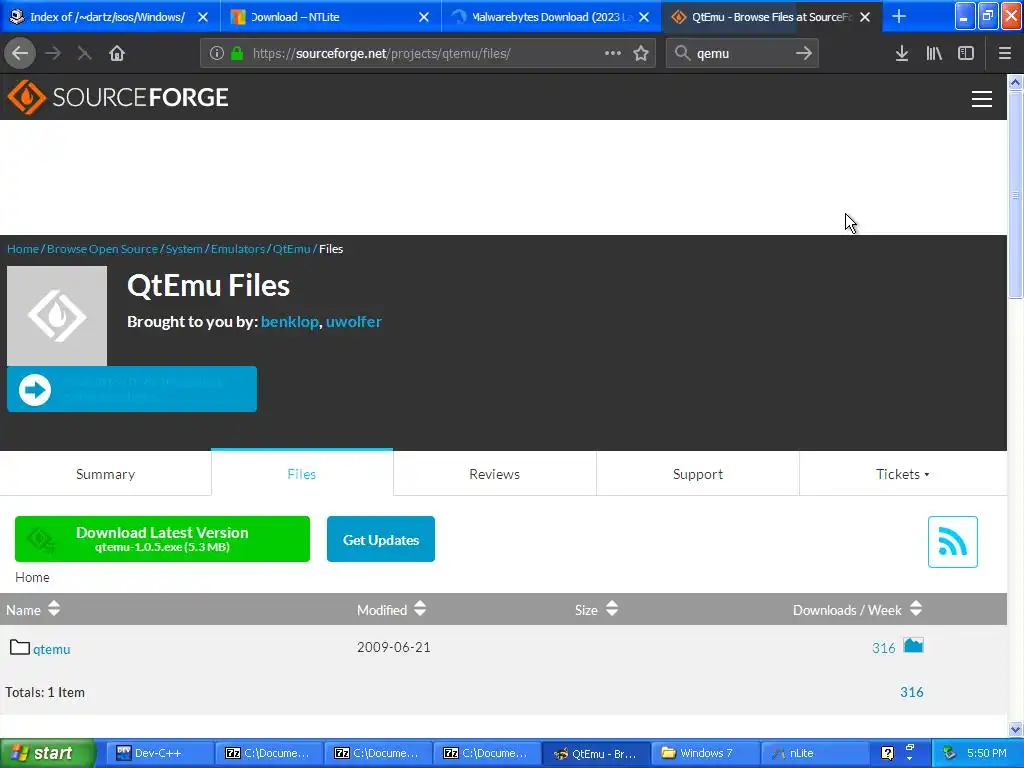
Task: Close the Malwarebytes browser tab
Action: pos(644,17)
